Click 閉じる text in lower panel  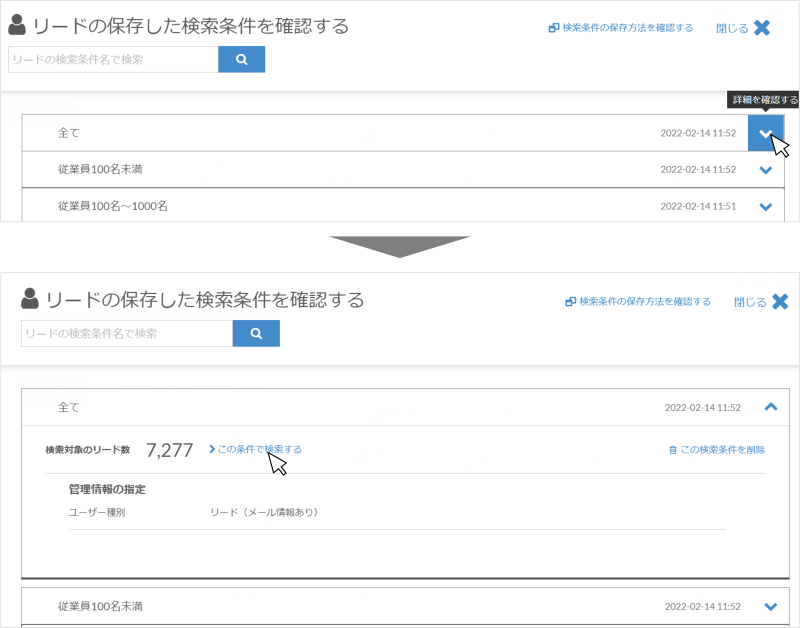[x=750, y=302]
